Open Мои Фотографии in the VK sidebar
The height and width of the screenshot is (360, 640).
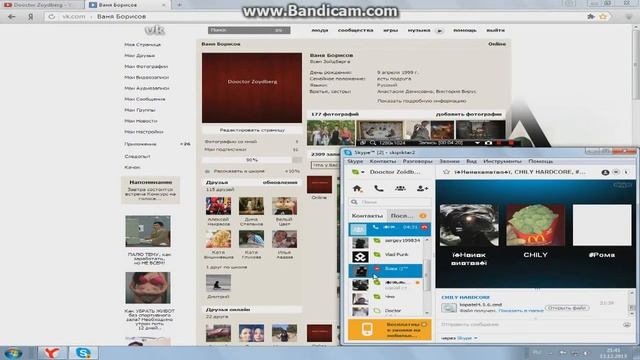click(146, 67)
